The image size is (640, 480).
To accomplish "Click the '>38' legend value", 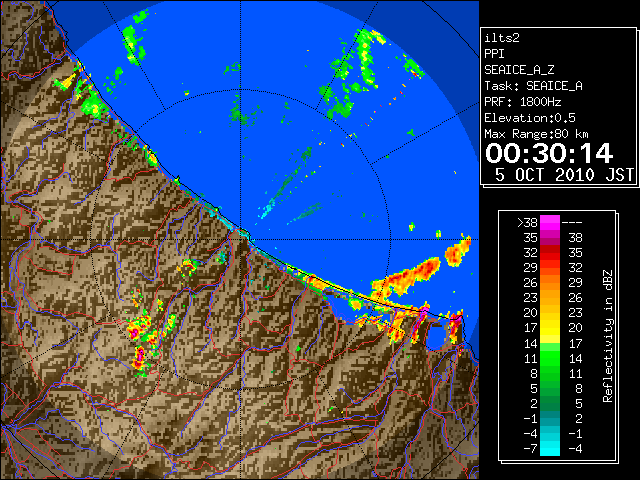I will (527, 223).
